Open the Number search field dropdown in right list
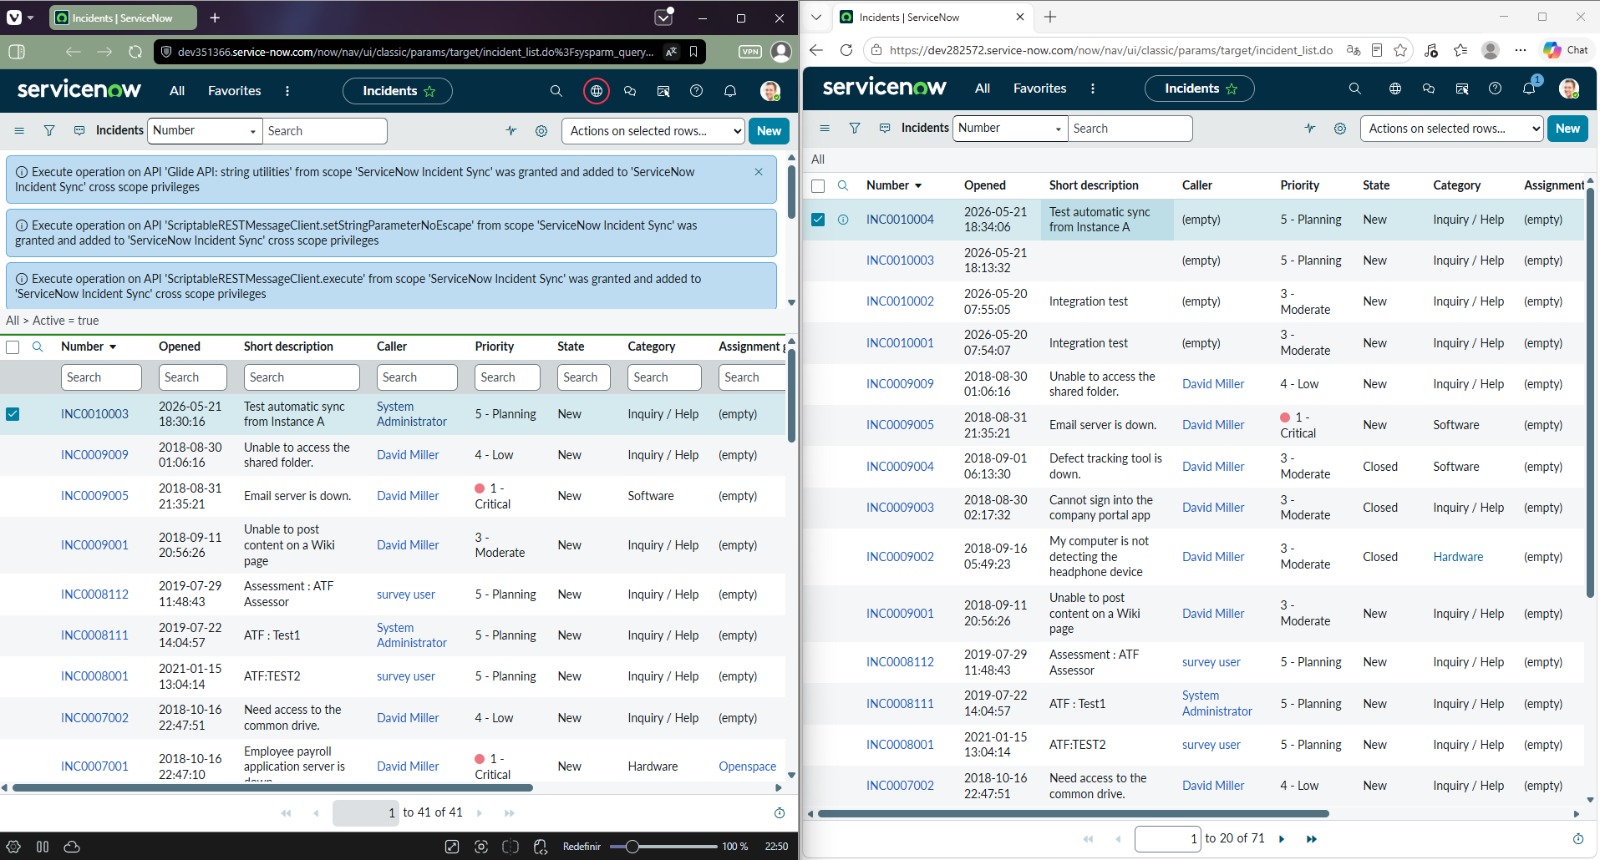 click(1011, 128)
